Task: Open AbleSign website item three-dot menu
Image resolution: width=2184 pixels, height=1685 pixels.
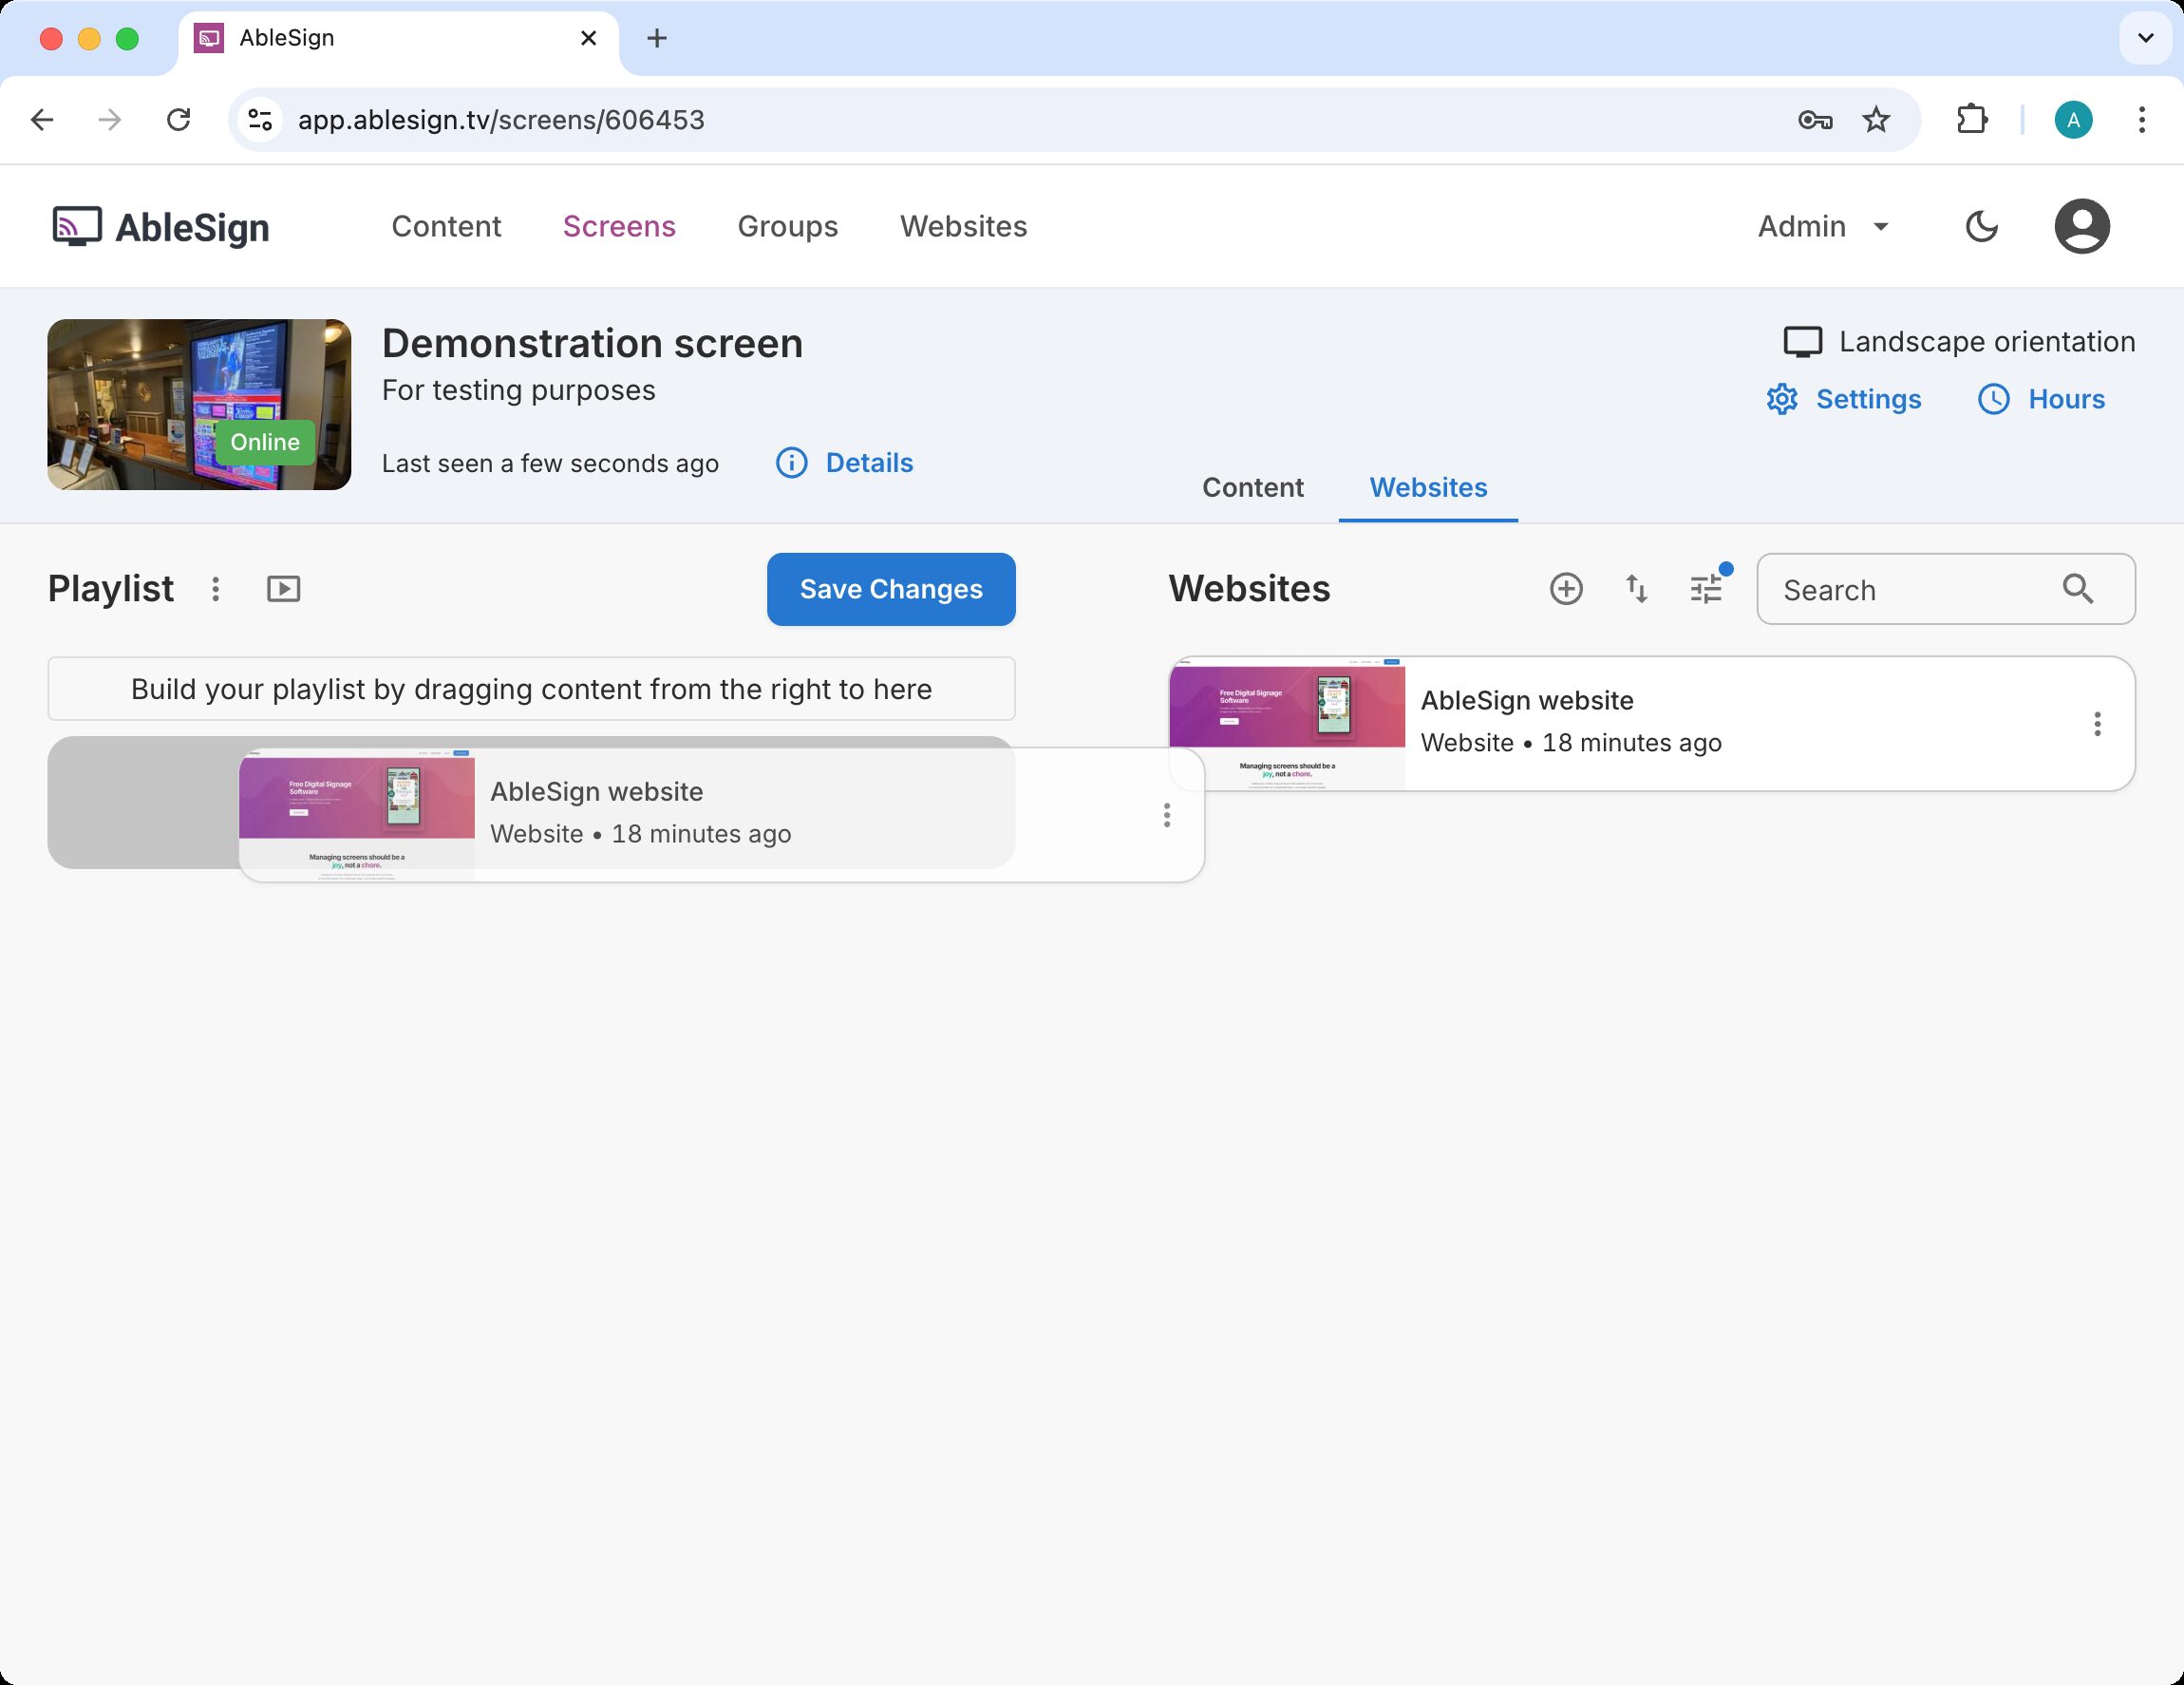Action: [2097, 724]
